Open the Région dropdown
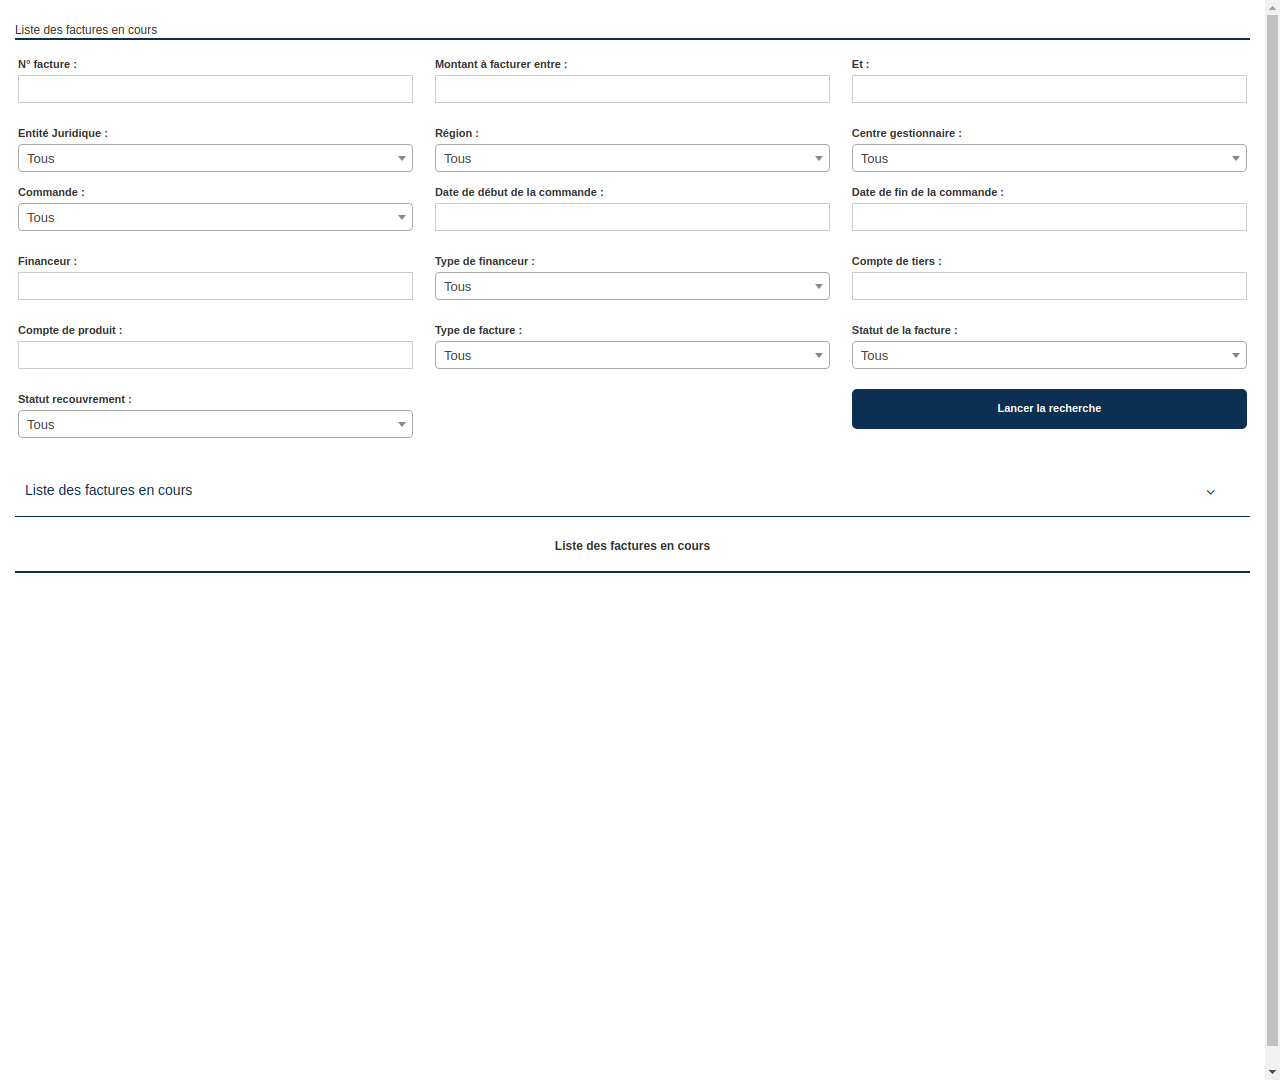This screenshot has height=1080, width=1280. [632, 158]
